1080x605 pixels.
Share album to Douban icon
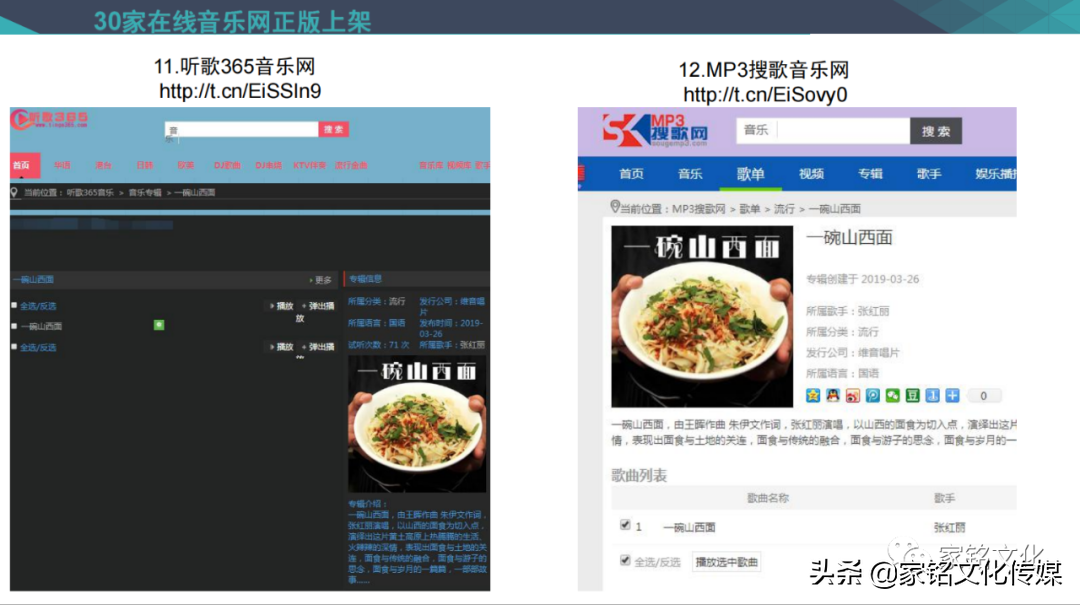[x=912, y=396]
